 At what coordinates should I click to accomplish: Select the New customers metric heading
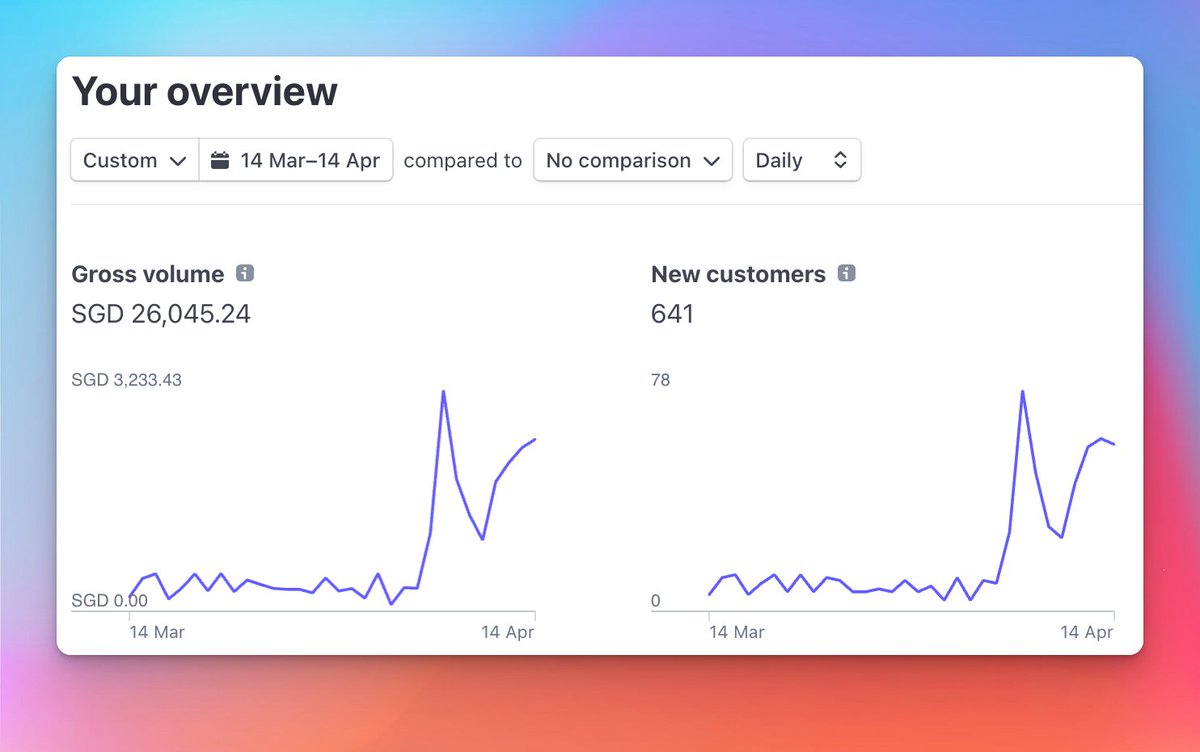coord(740,273)
